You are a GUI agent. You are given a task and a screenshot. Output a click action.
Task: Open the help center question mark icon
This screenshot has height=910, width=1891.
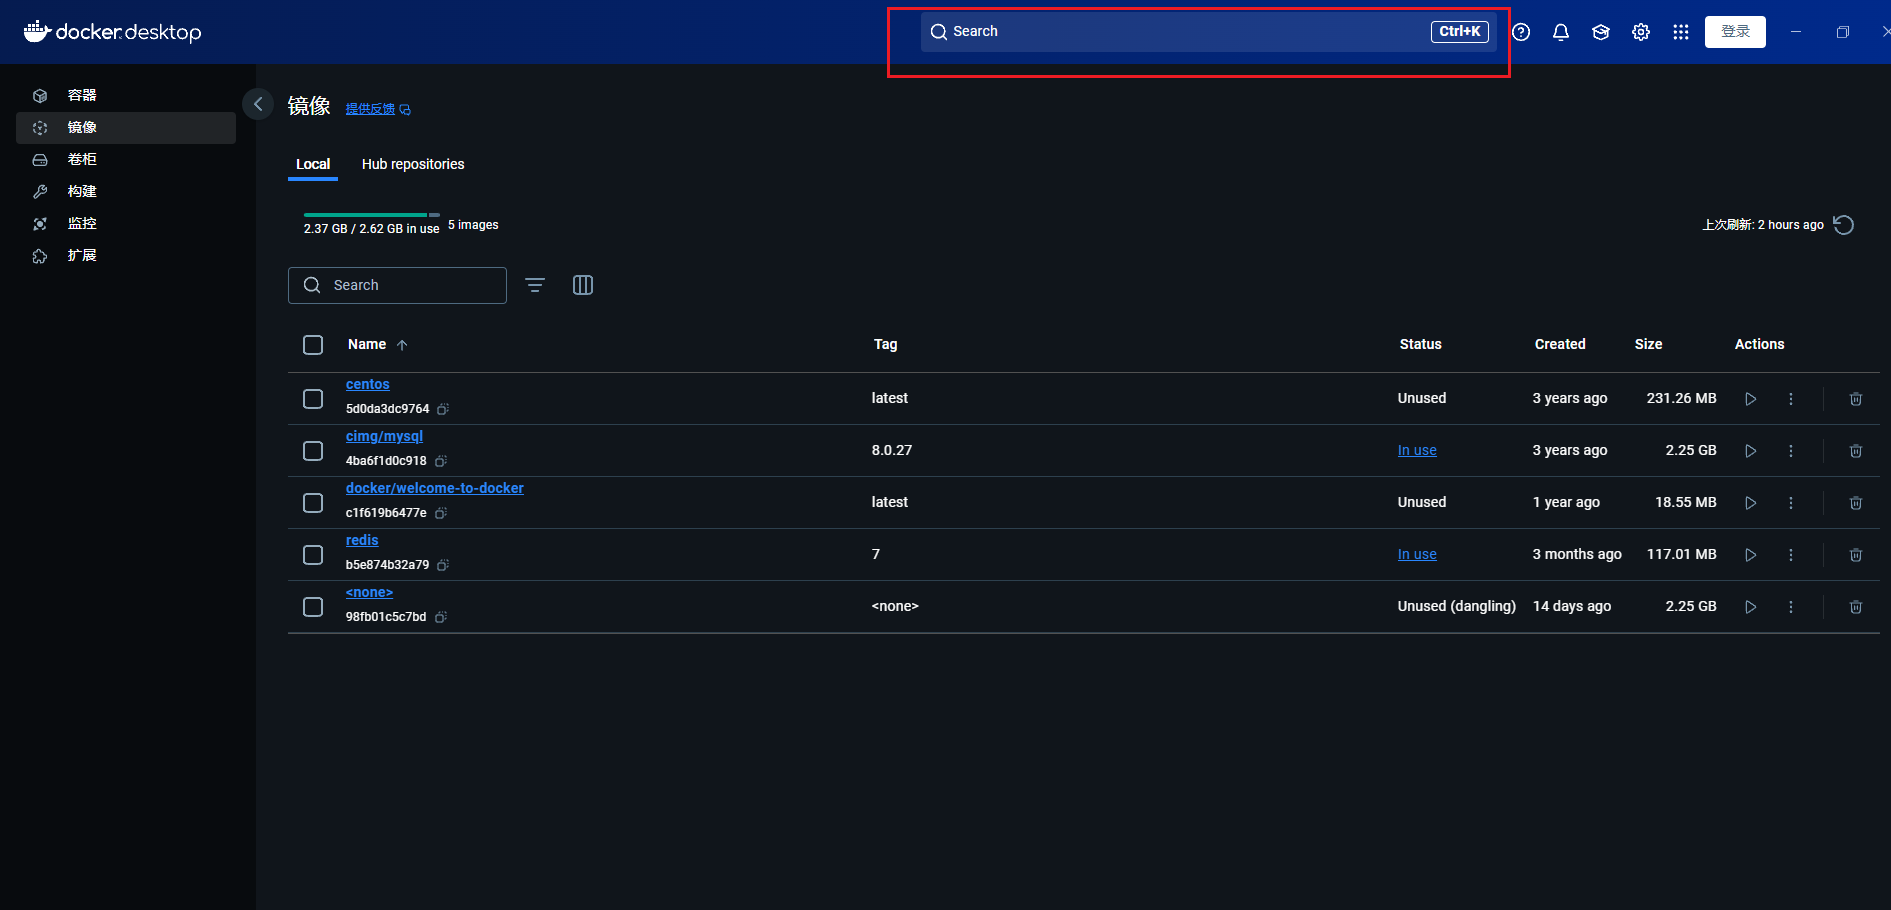(1521, 32)
